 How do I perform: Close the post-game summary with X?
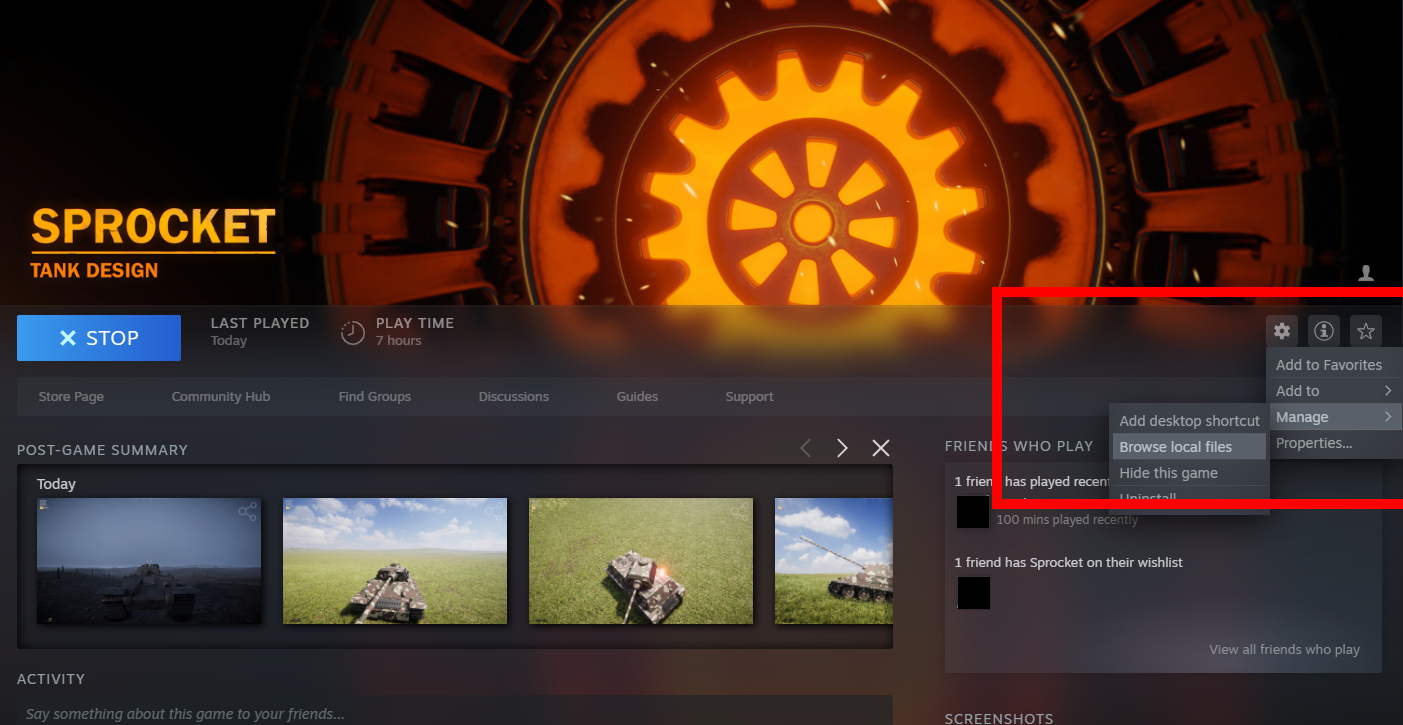coord(881,448)
